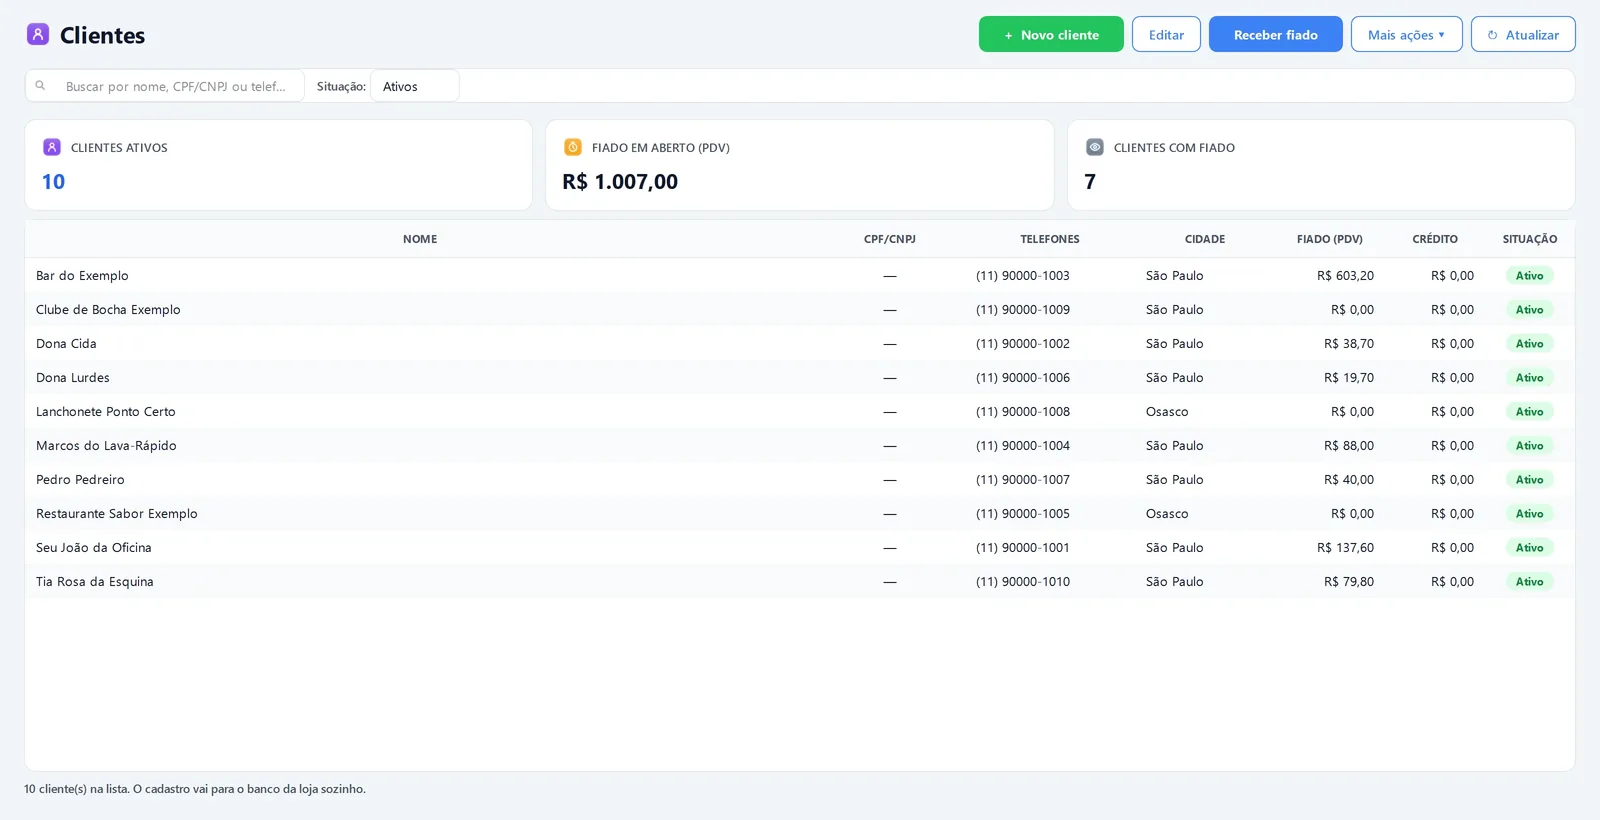Click the search magnifier icon

pyautogui.click(x=40, y=86)
